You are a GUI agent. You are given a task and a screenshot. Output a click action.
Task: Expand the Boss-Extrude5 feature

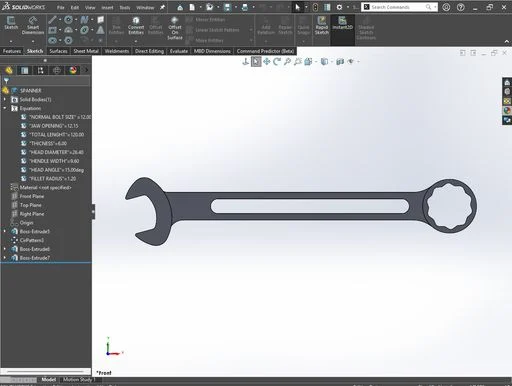pos(5,231)
